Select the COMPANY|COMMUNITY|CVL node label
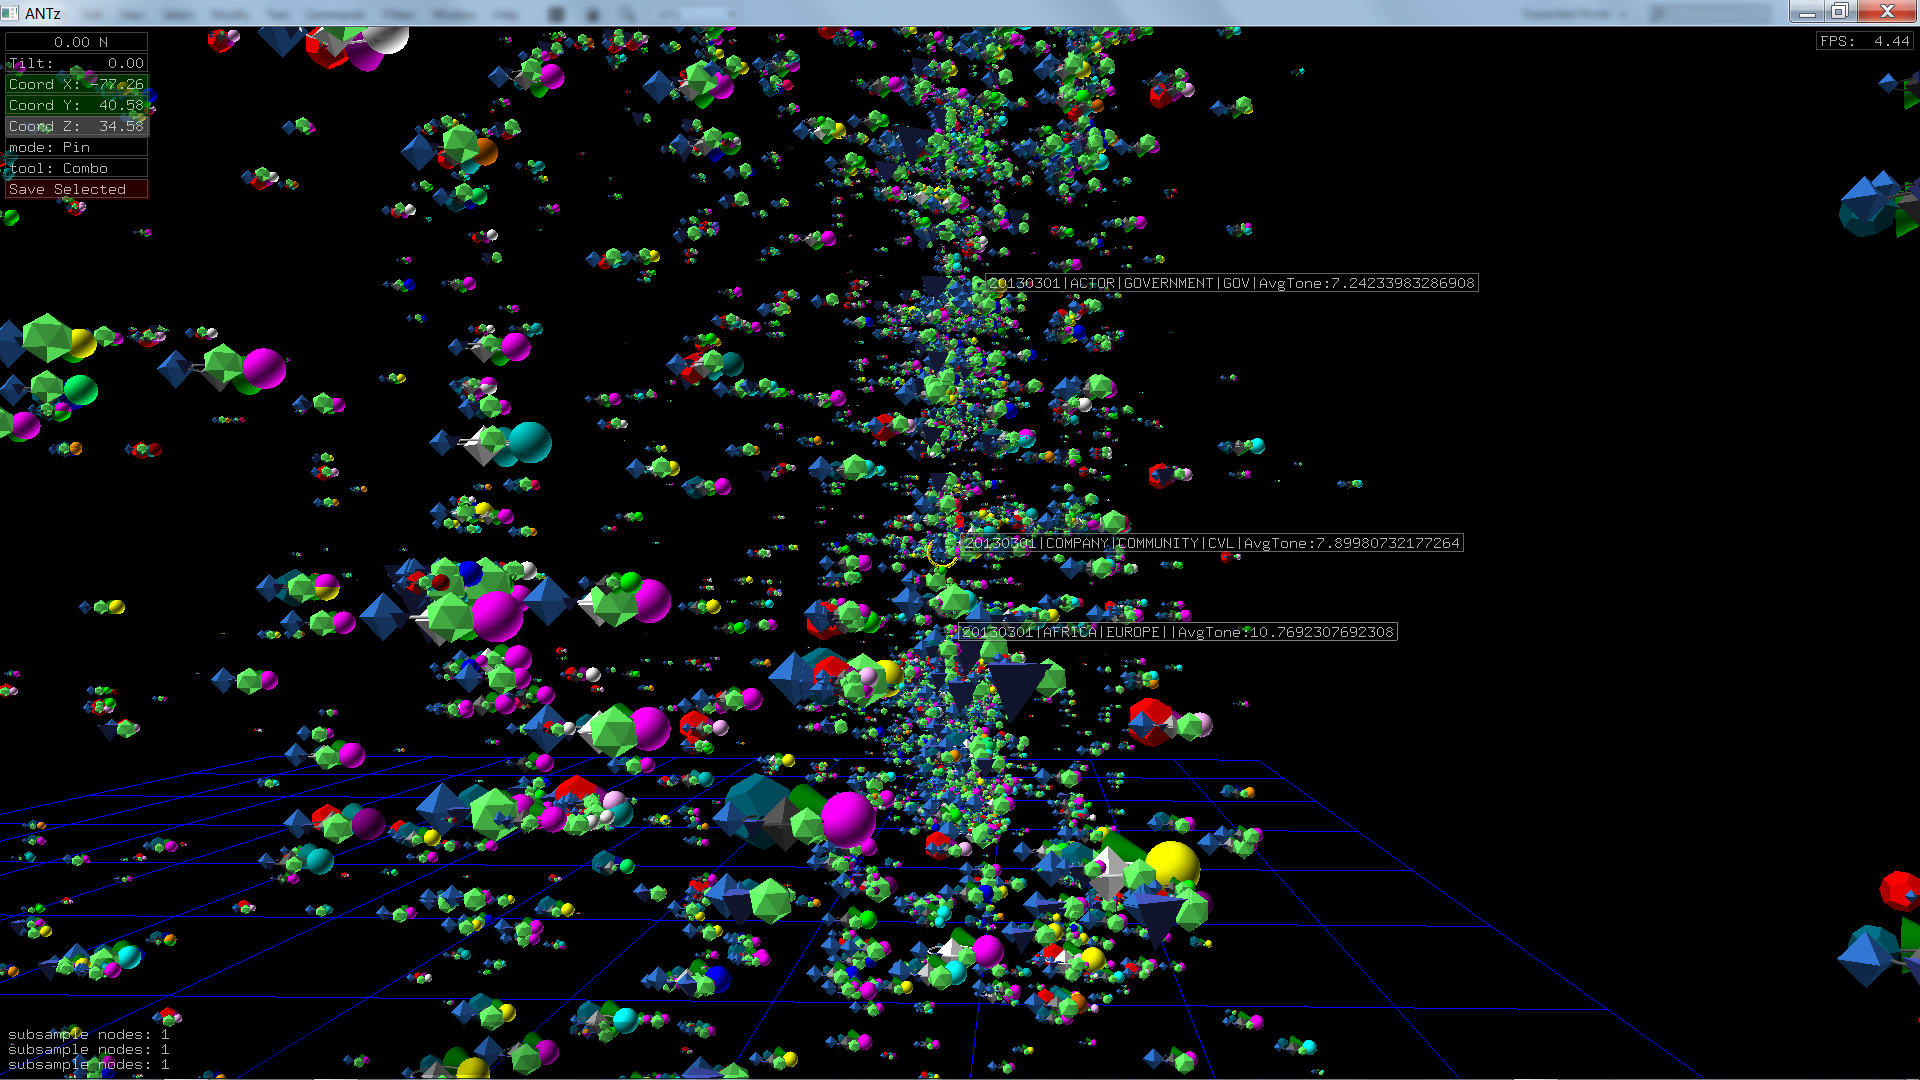Viewport: 1920px width, 1080px height. click(x=1211, y=543)
